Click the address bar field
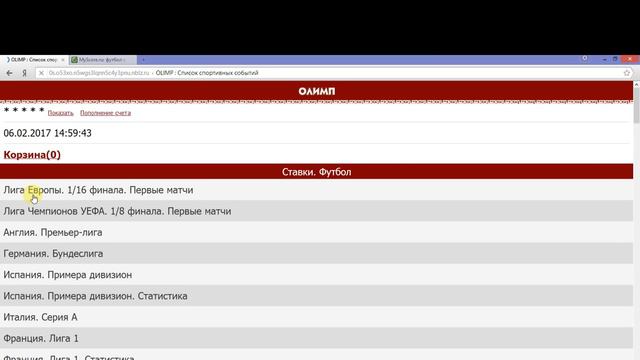 point(333,73)
